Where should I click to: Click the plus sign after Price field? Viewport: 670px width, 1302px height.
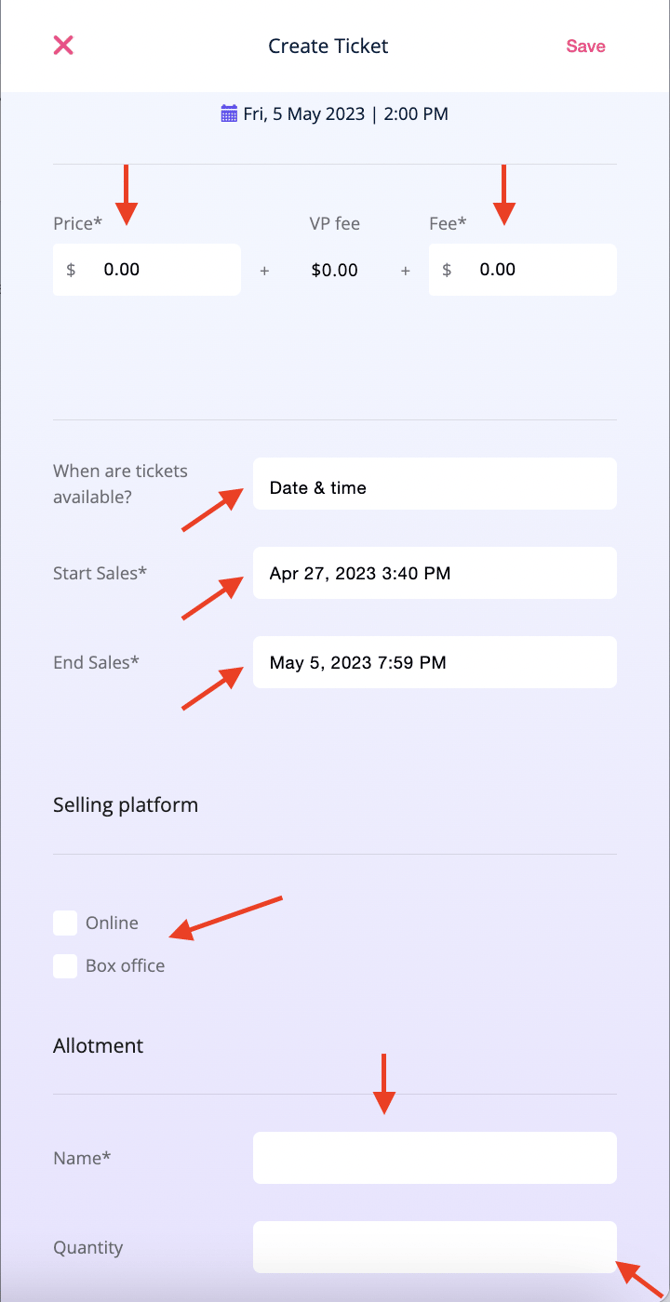coord(265,270)
